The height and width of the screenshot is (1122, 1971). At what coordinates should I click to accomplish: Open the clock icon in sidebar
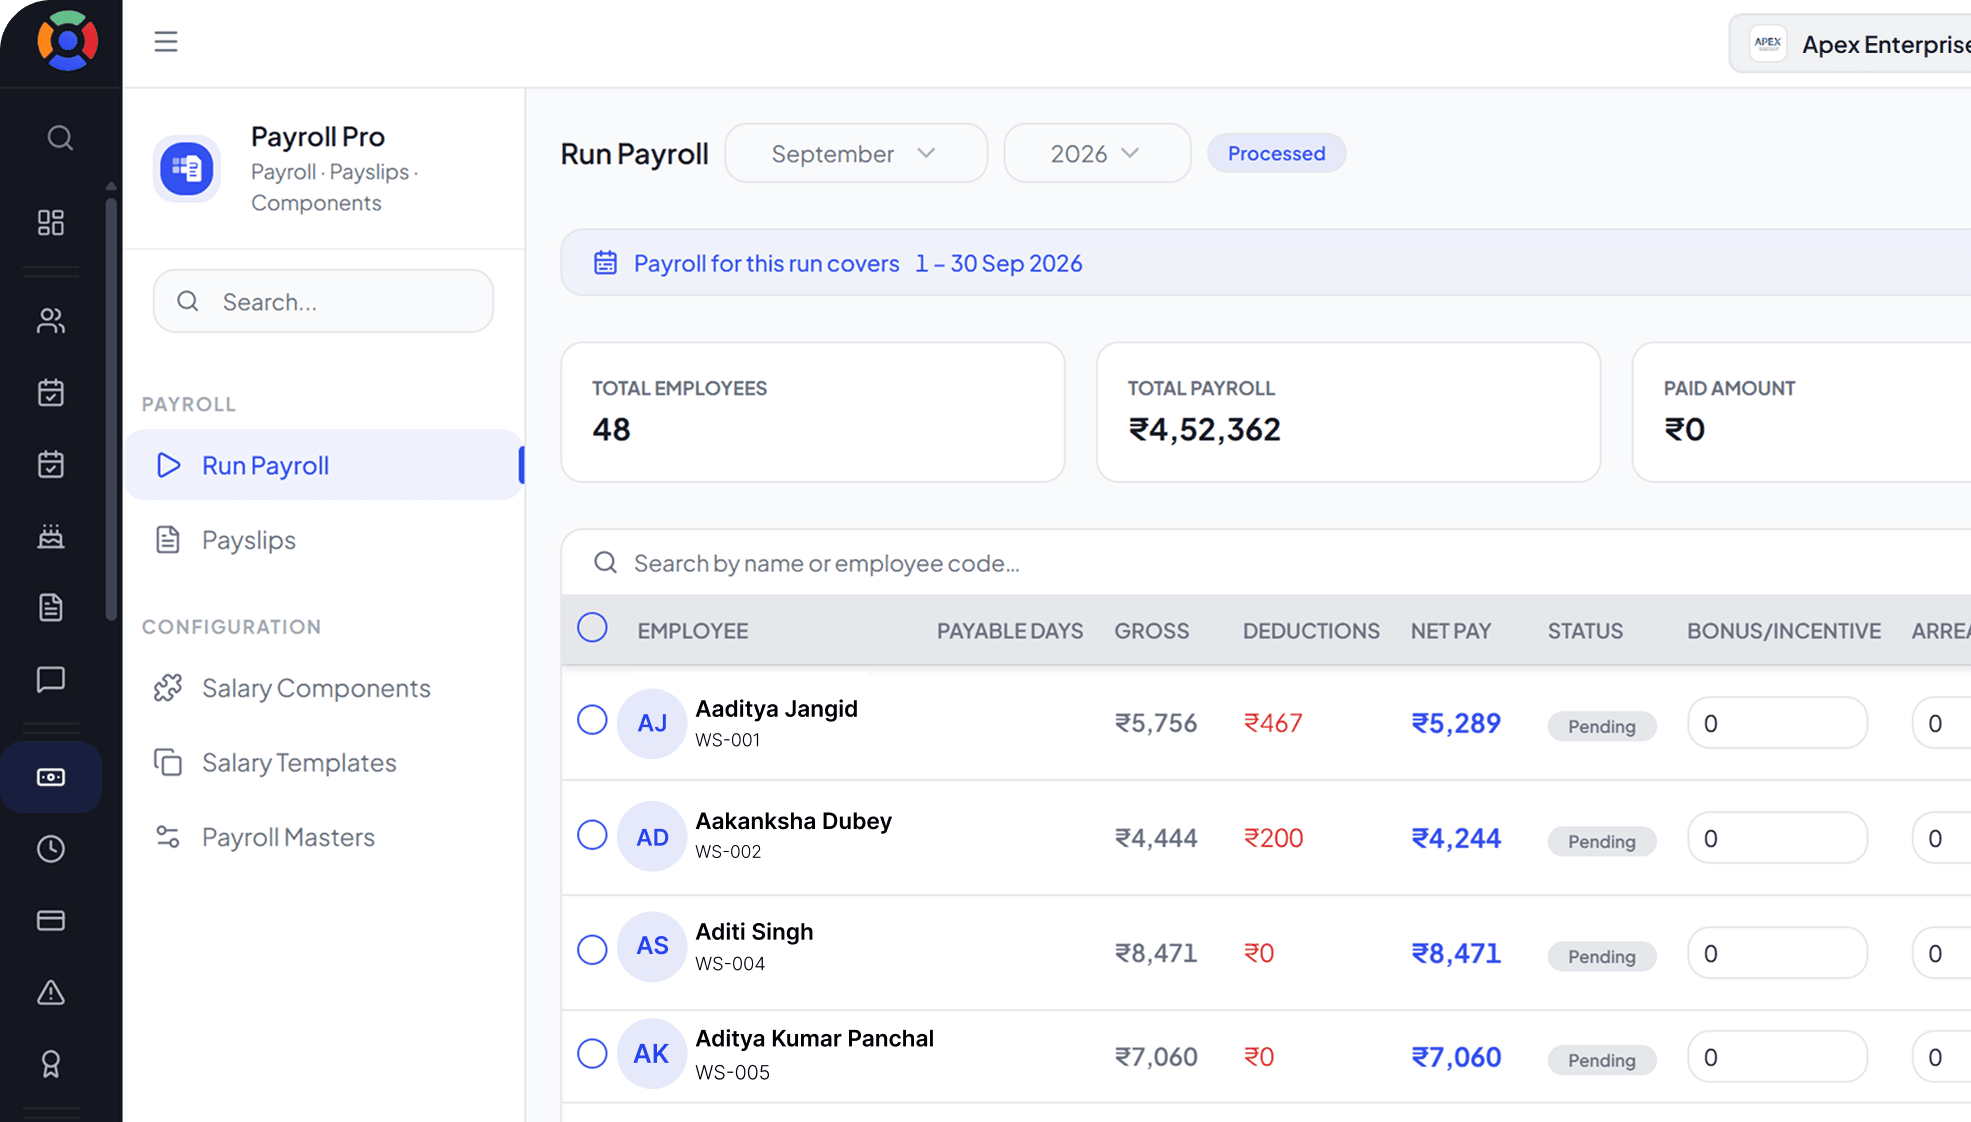pyautogui.click(x=51, y=849)
